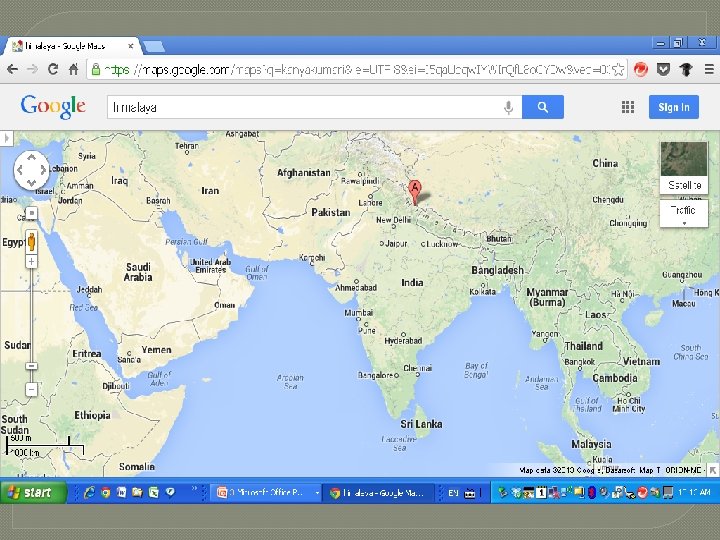Close the Himalaya Google Maps tab
720x540 pixels.
pos(131,46)
